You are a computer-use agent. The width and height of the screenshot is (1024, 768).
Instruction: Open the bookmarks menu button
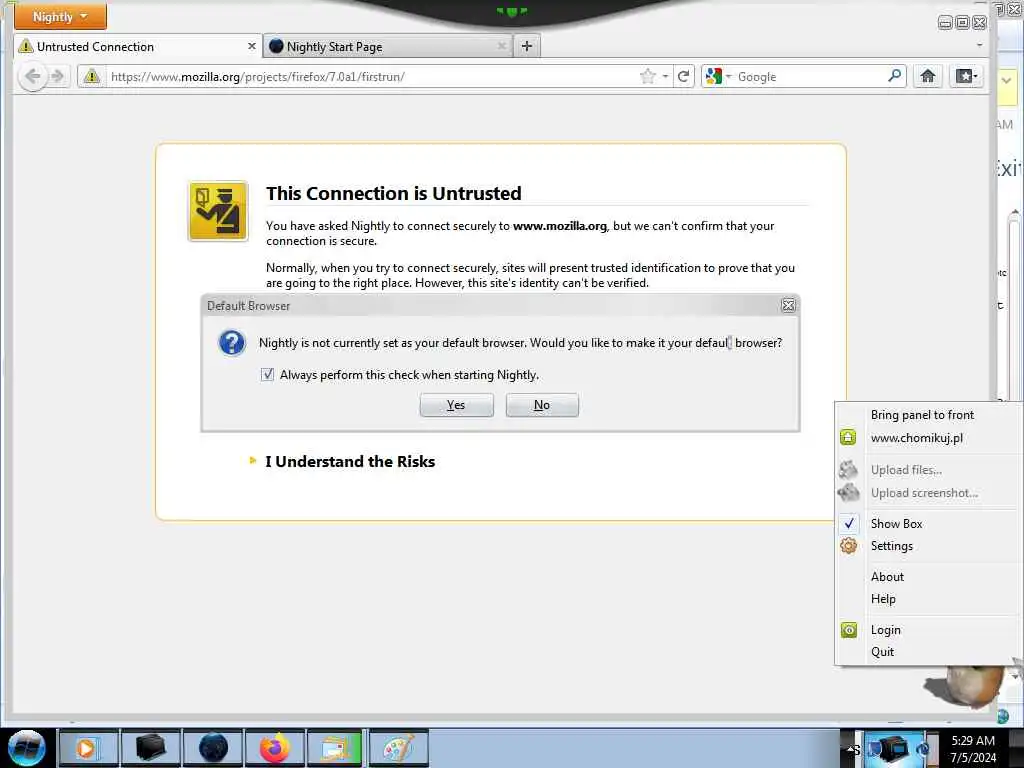tap(966, 76)
